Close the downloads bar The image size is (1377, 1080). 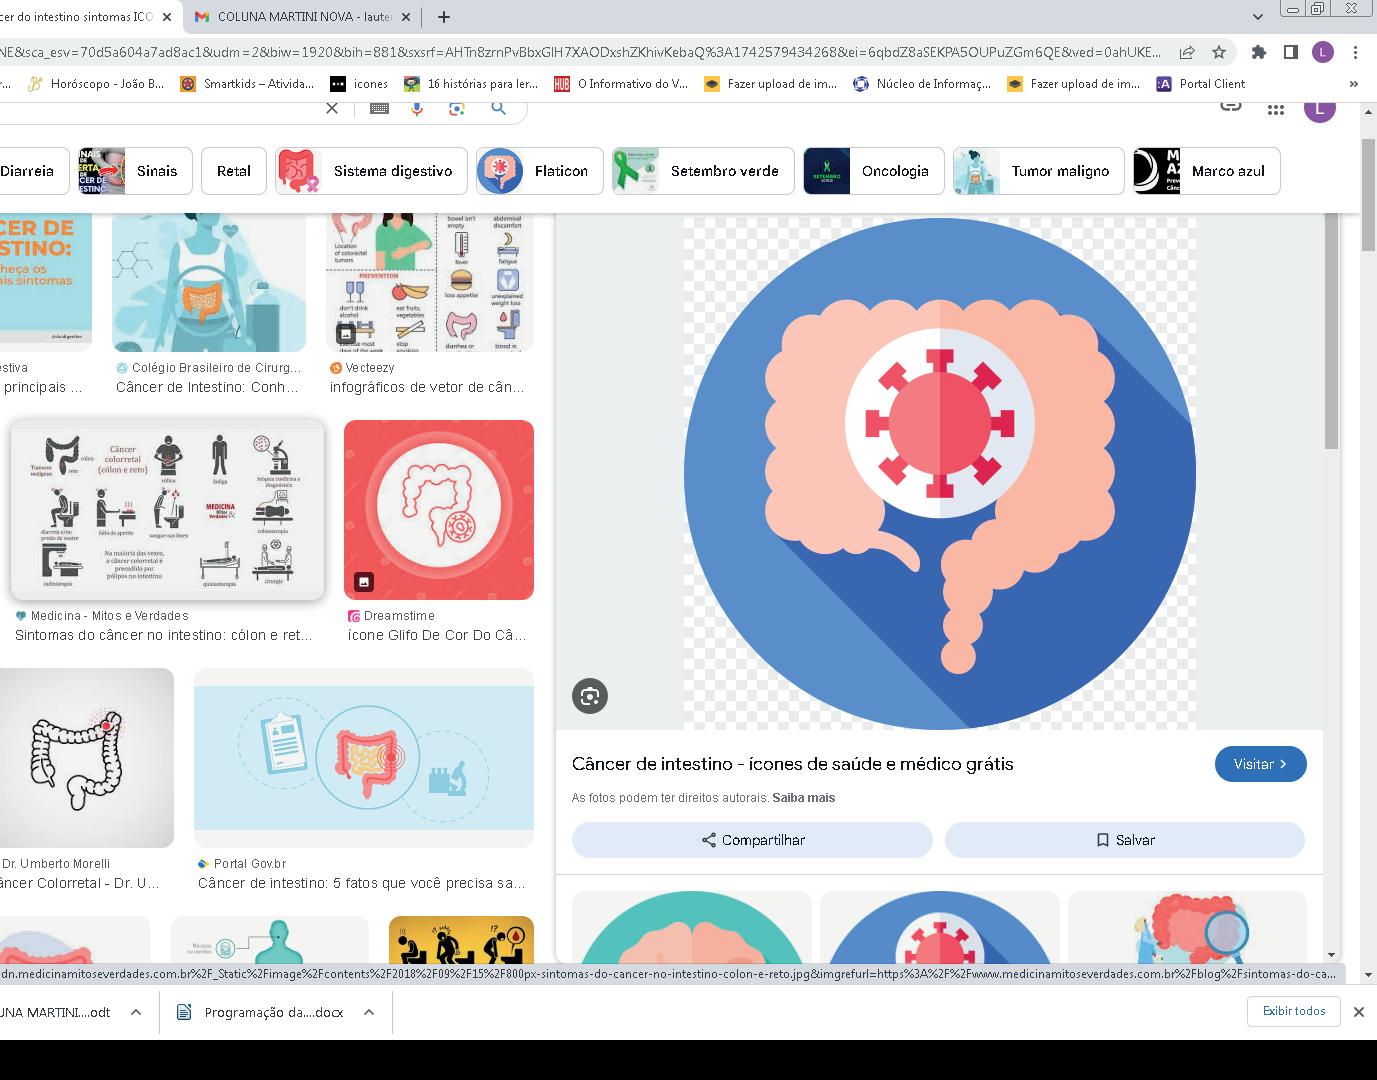tap(1358, 1012)
